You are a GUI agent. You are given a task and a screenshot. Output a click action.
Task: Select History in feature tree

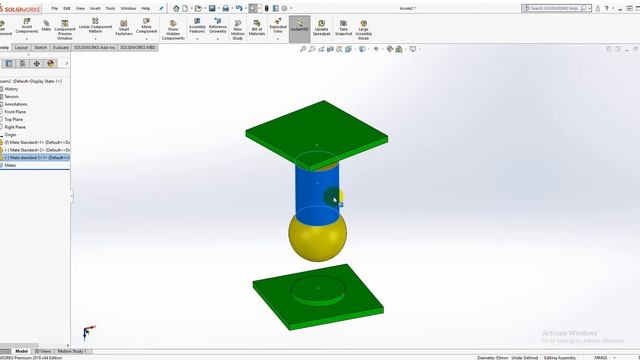click(x=11, y=89)
